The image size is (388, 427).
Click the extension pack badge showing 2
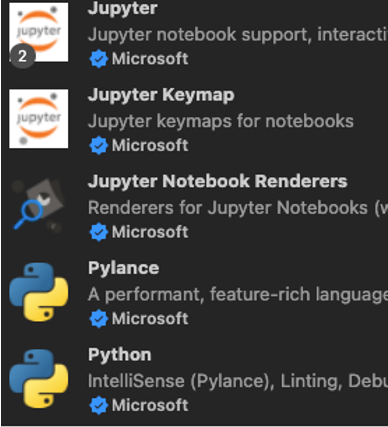tap(22, 56)
